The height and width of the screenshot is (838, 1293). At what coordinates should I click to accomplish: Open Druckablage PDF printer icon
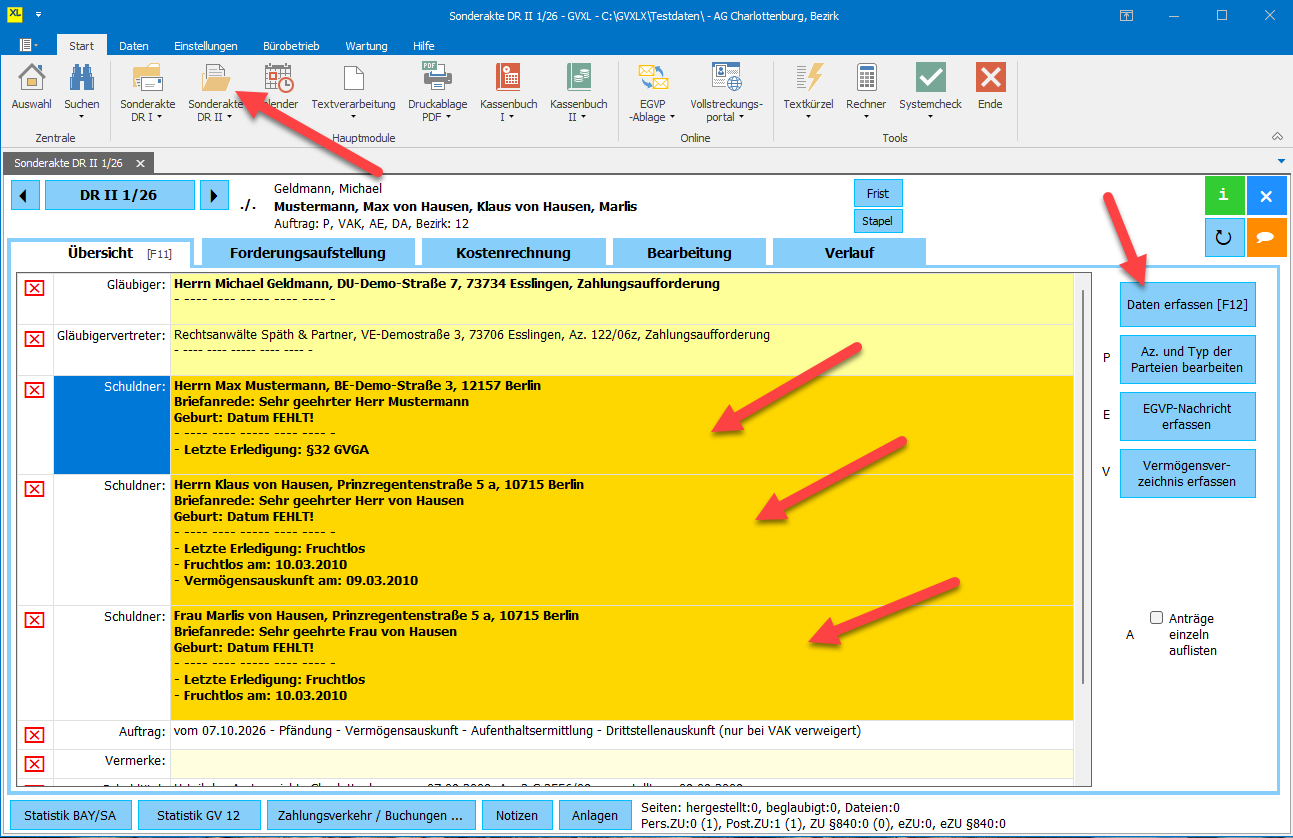point(436,78)
